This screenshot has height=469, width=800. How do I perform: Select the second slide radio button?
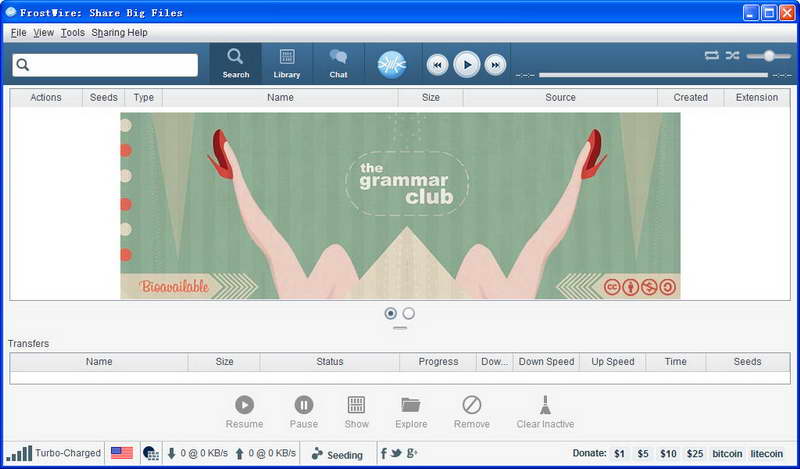tap(409, 313)
